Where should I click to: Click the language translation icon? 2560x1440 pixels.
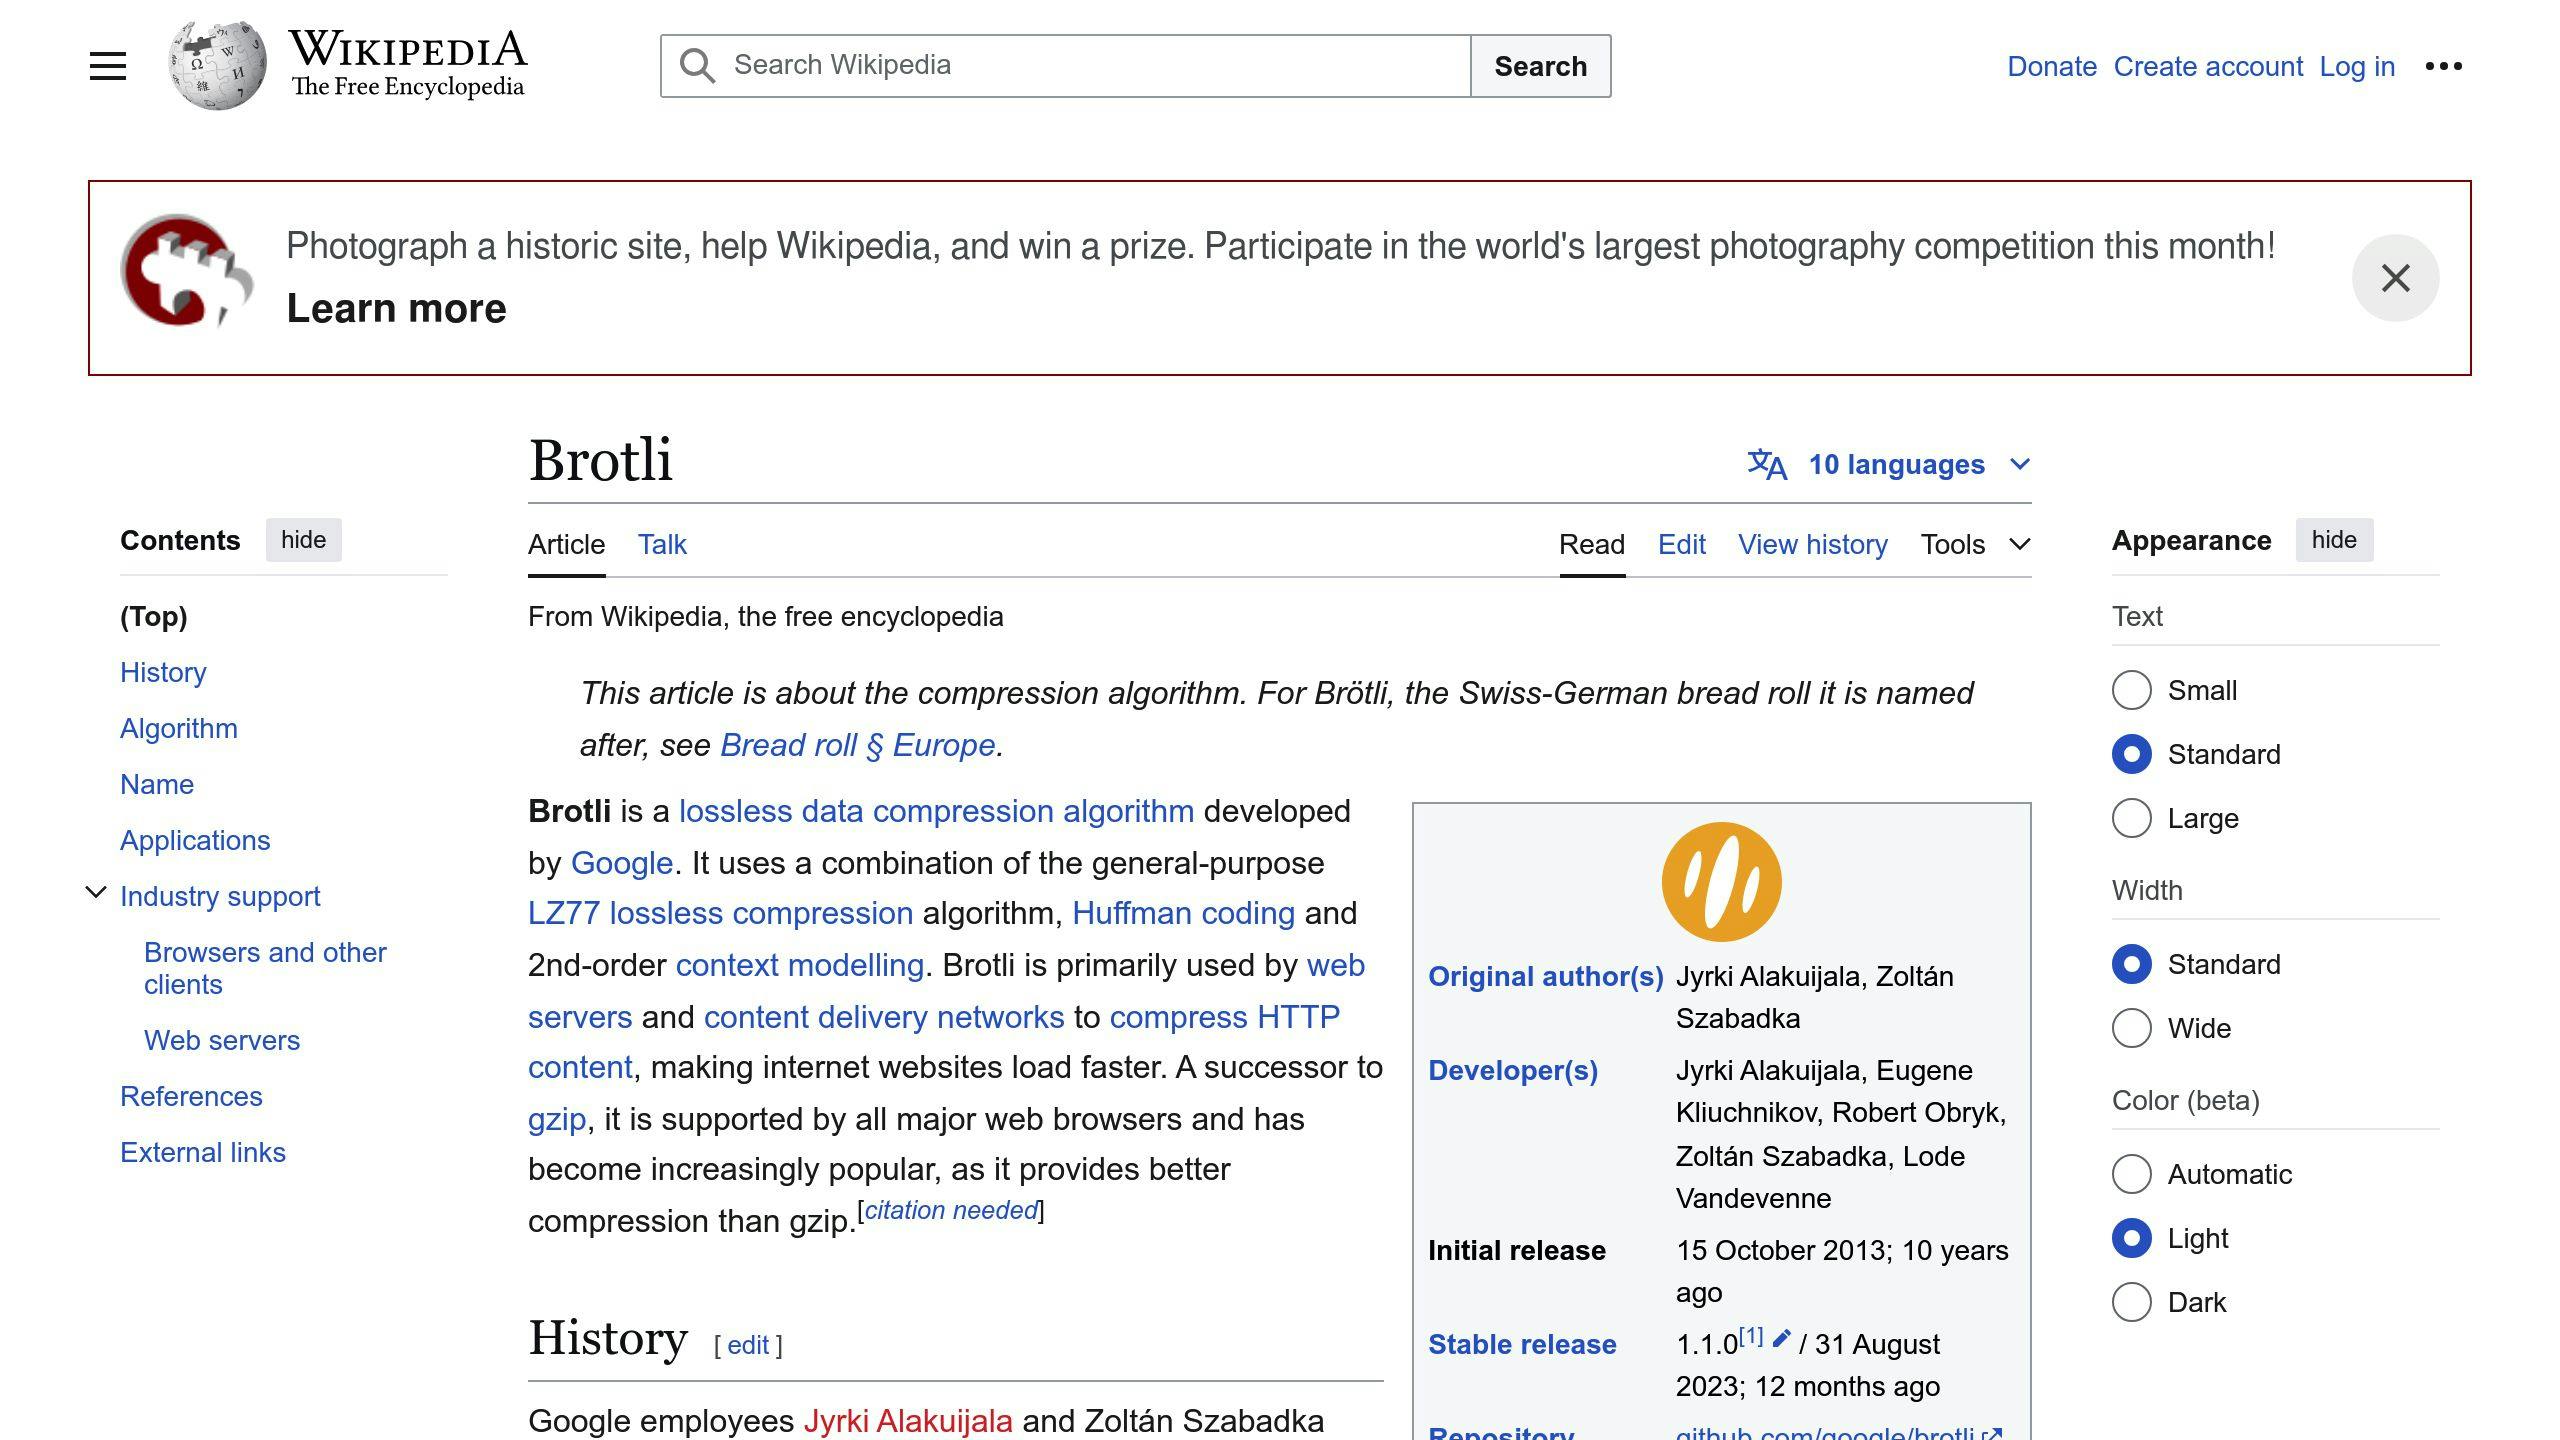click(1767, 464)
